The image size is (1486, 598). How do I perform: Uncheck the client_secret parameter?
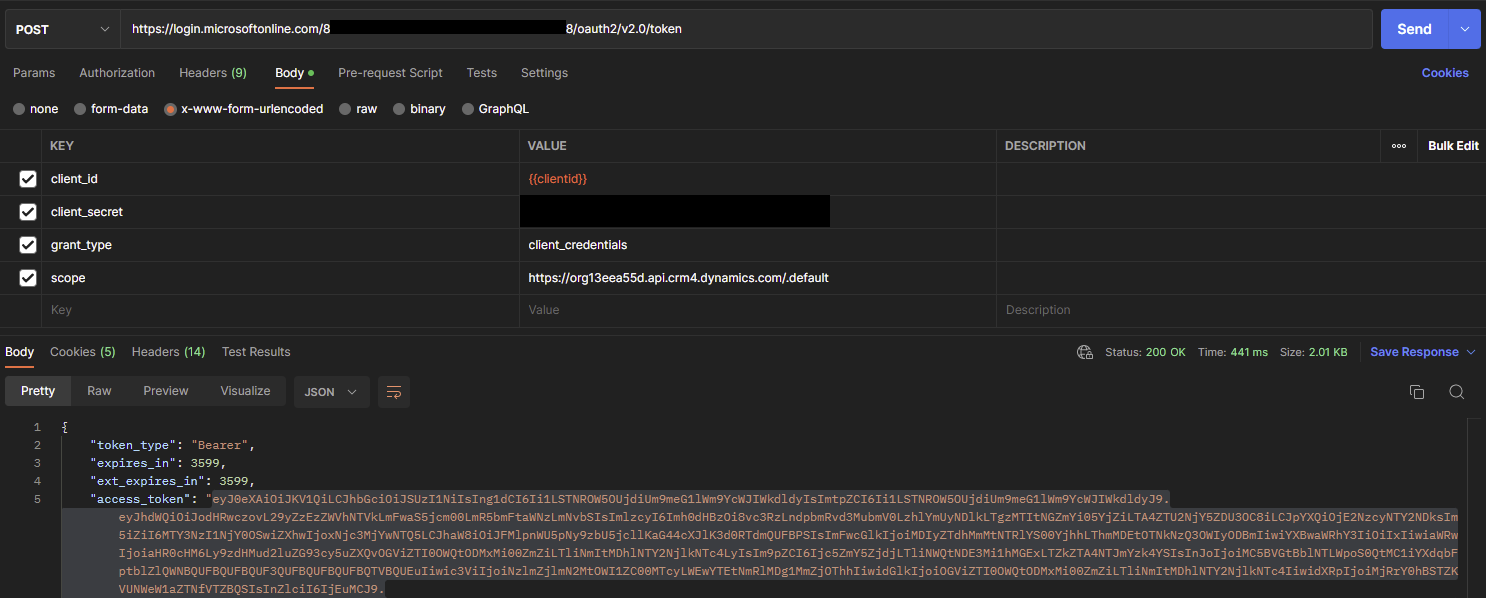point(28,211)
